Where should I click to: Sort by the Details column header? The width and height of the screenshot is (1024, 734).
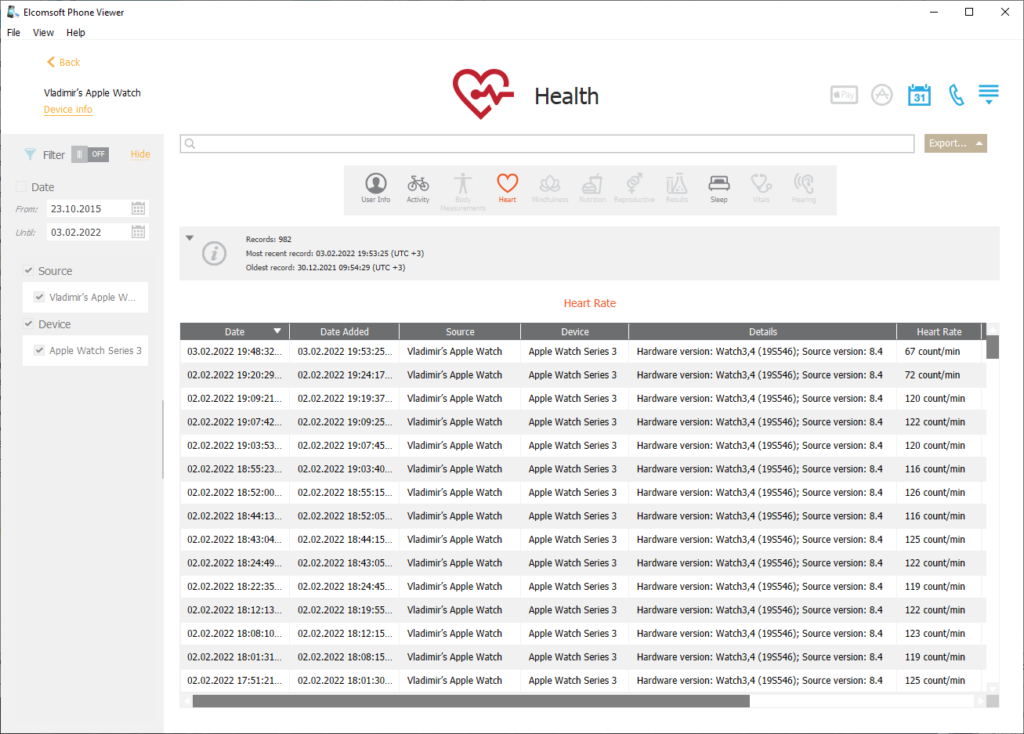763,332
